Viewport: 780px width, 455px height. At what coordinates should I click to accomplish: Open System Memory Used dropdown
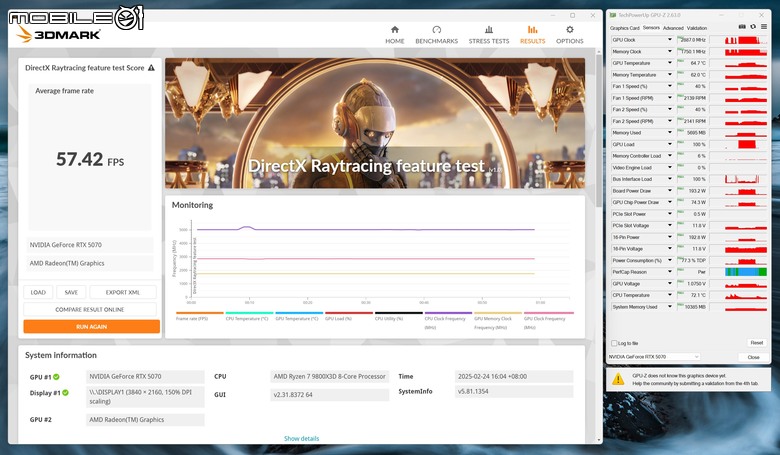click(670, 307)
